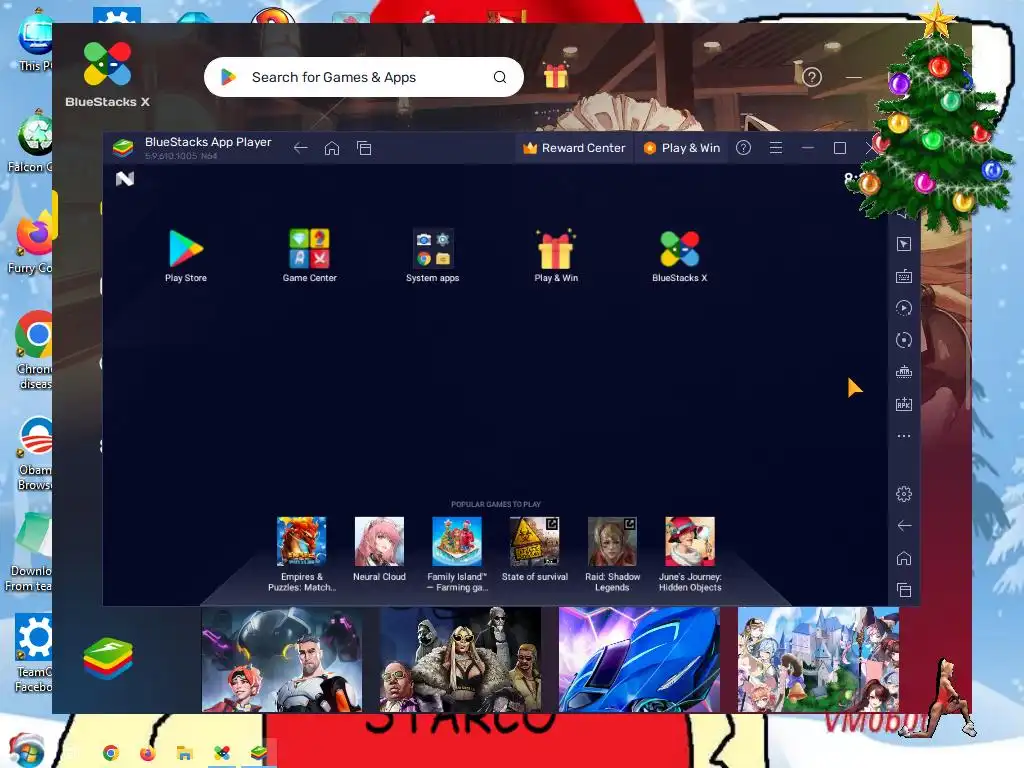The width and height of the screenshot is (1024, 768).
Task: Click the gift icon beside search bar
Action: pos(556,76)
